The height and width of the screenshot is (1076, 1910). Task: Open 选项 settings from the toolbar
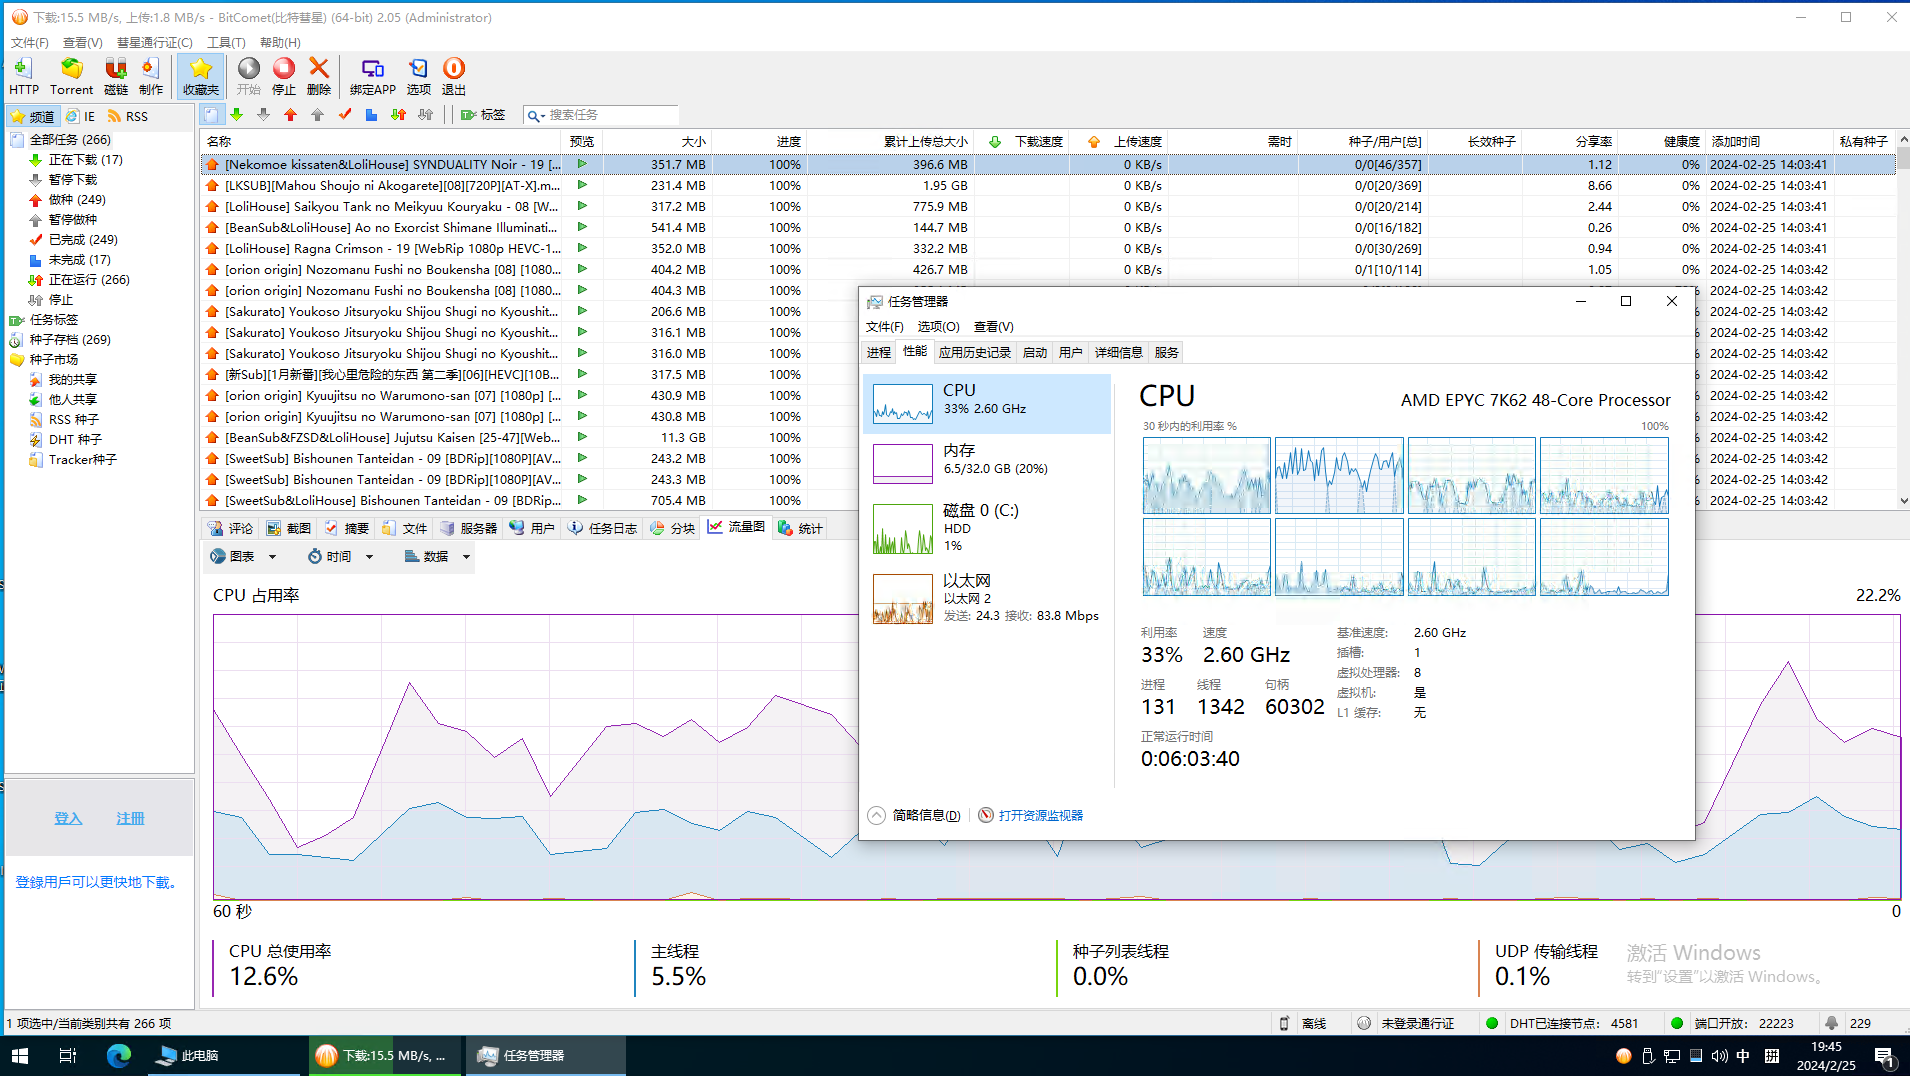418,76
